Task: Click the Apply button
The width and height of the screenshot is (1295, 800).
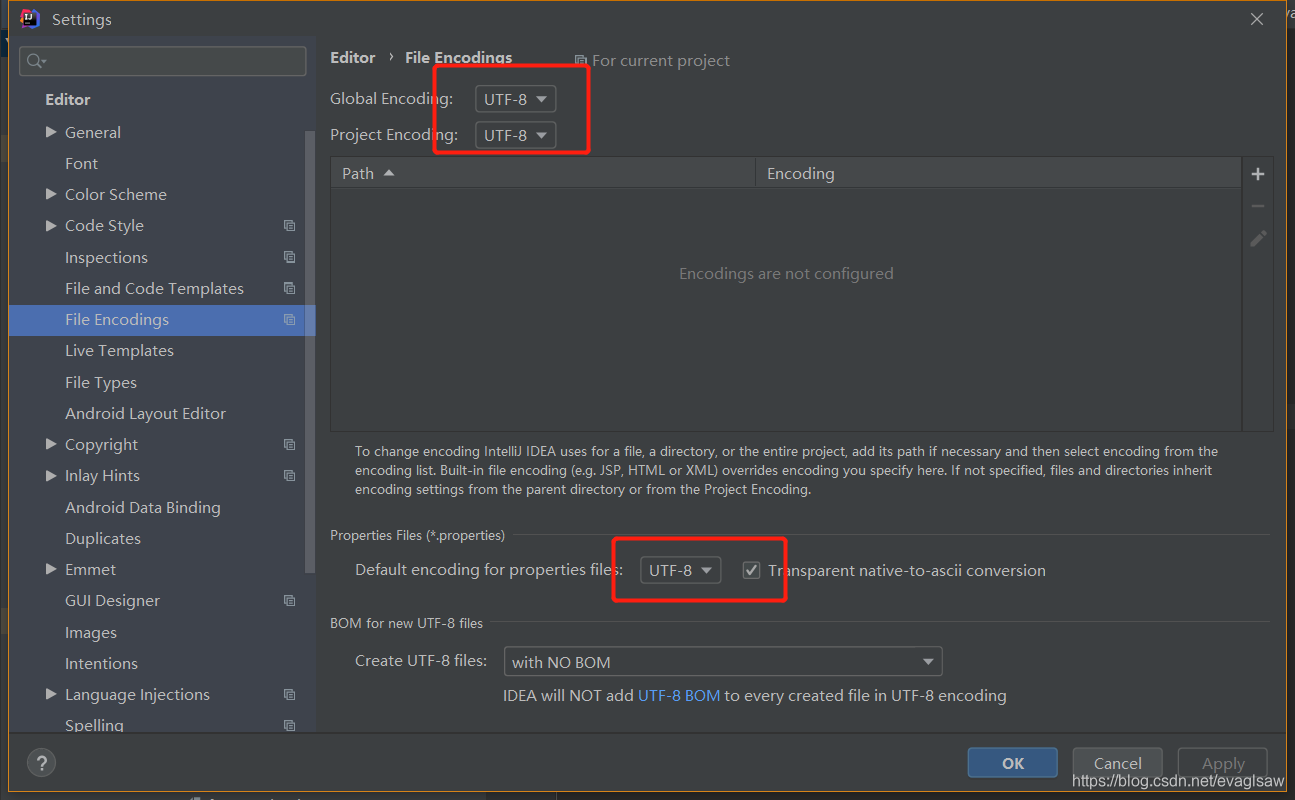Action: coord(1223,763)
